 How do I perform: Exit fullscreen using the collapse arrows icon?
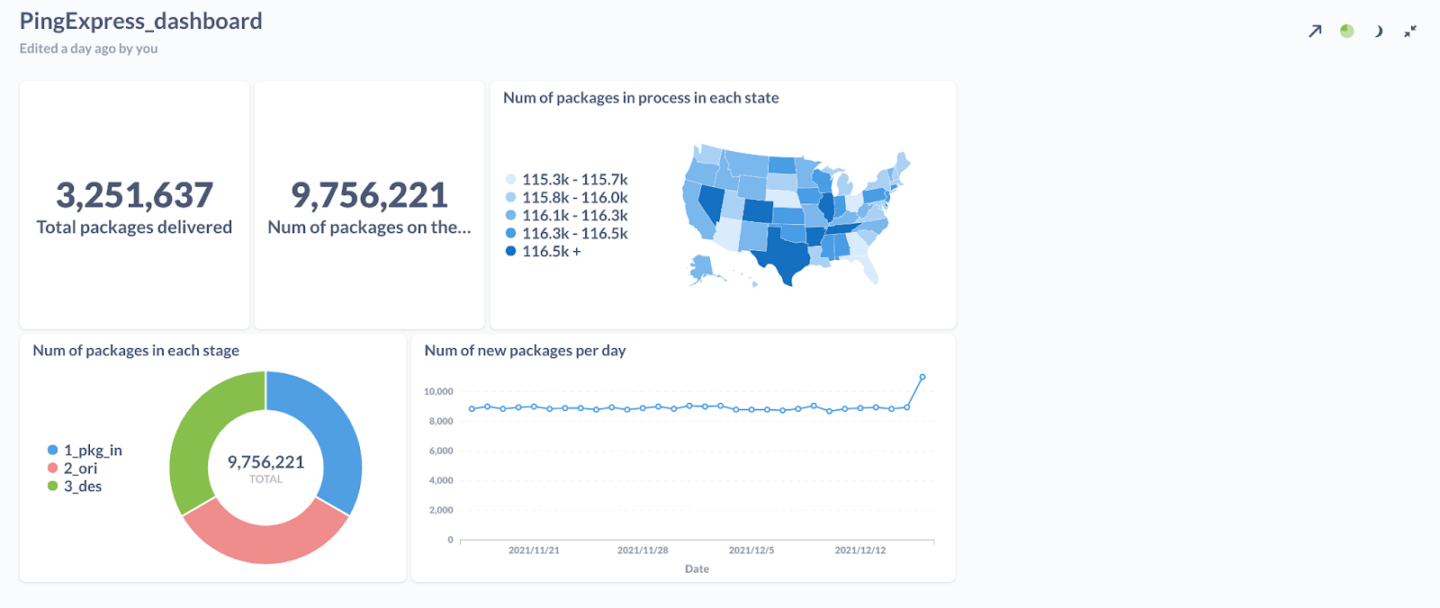pos(1410,31)
